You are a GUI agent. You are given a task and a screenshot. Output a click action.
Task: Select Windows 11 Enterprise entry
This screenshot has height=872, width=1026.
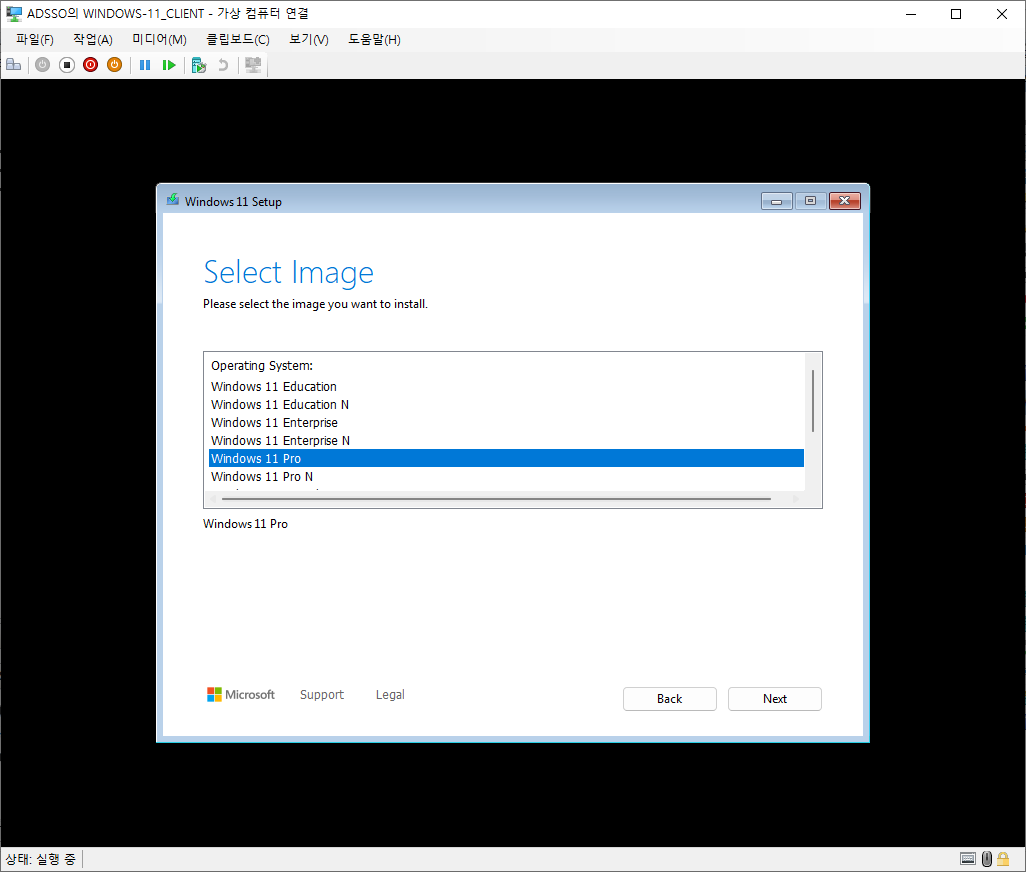pos(506,423)
